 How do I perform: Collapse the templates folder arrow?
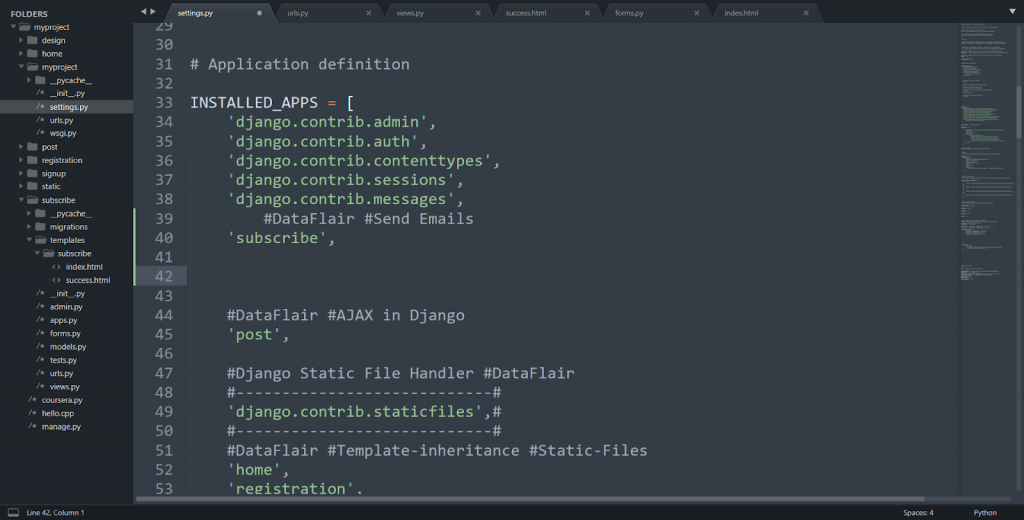pos(29,240)
